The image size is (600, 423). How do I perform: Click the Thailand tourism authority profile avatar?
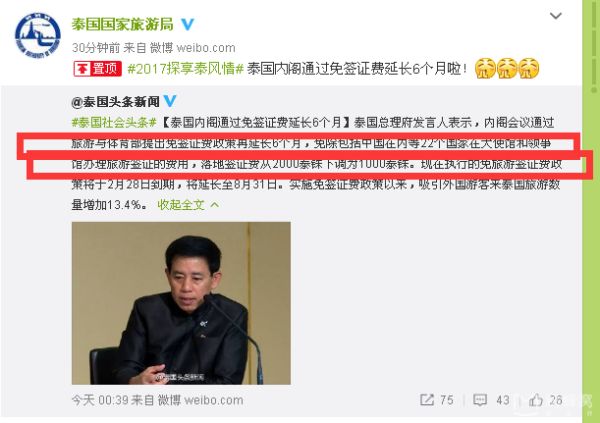tap(38, 35)
